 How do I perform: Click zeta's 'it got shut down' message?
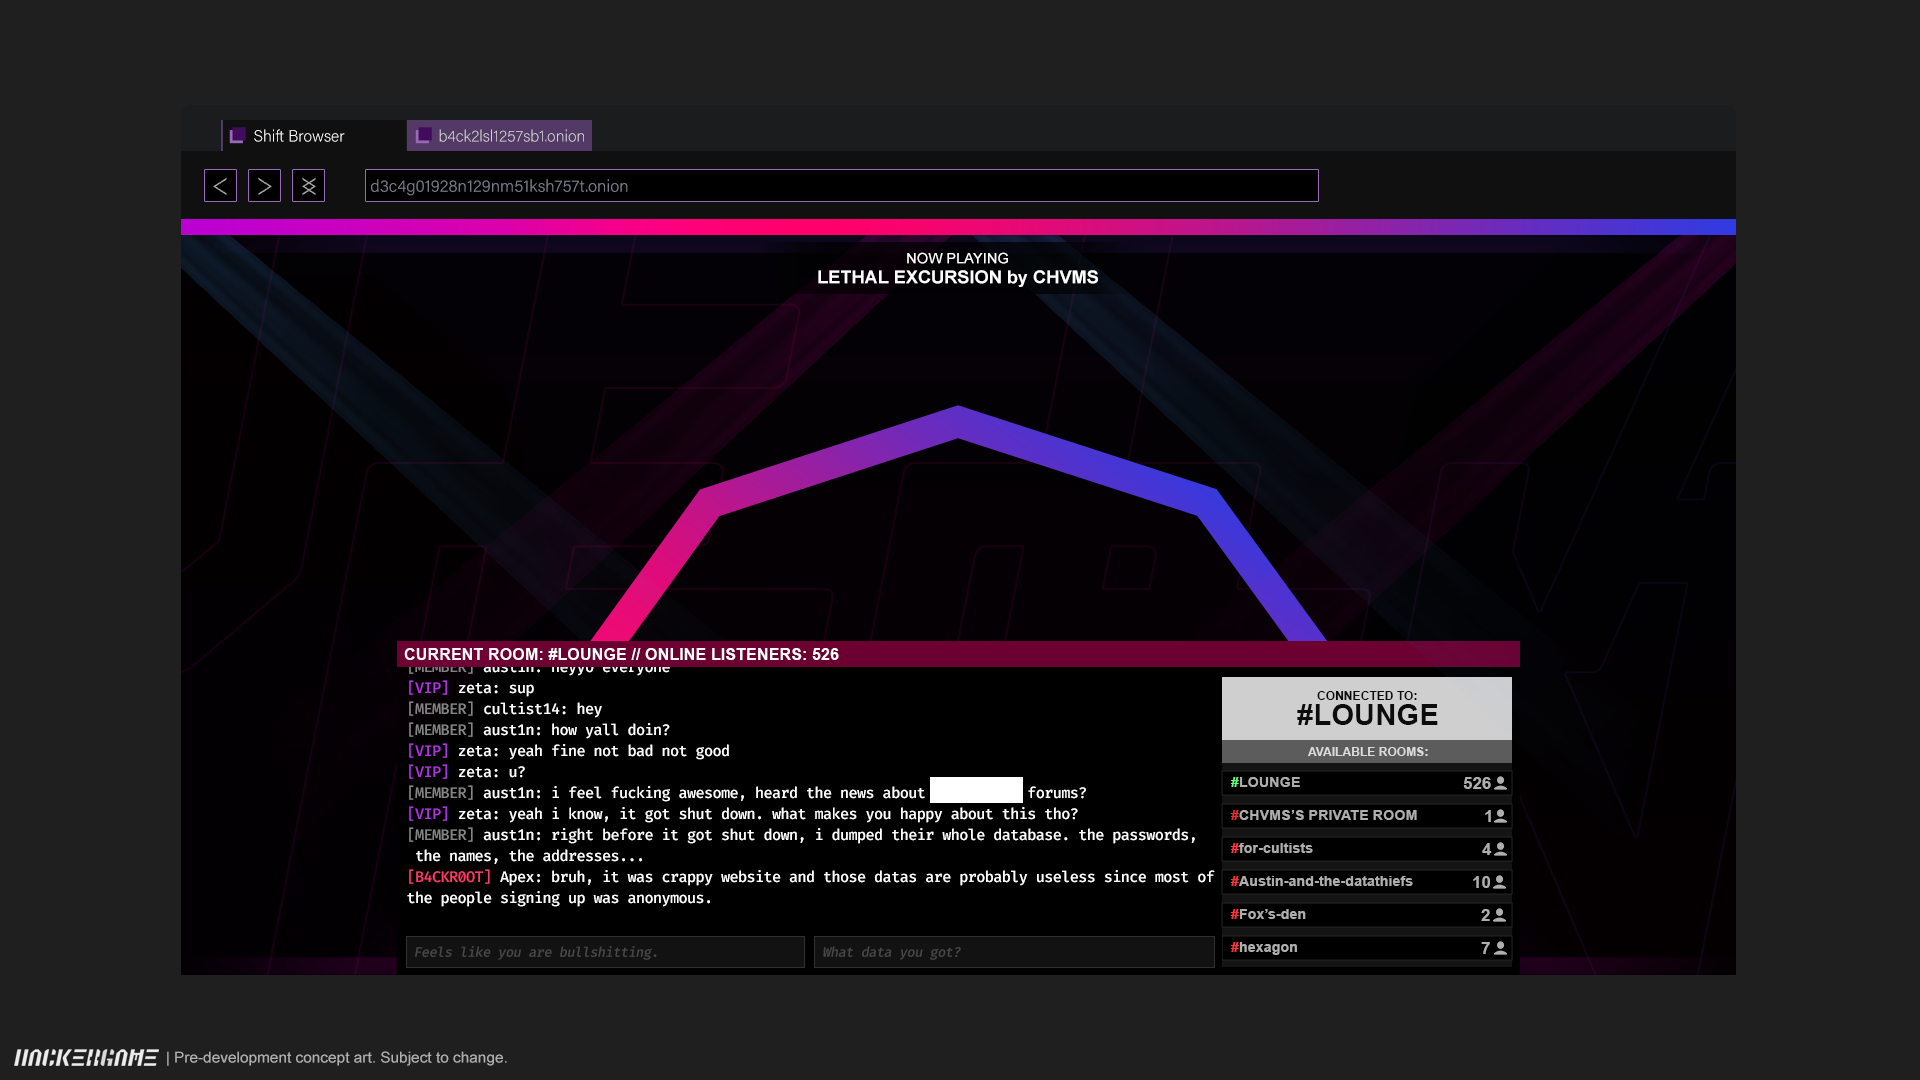(x=742, y=814)
